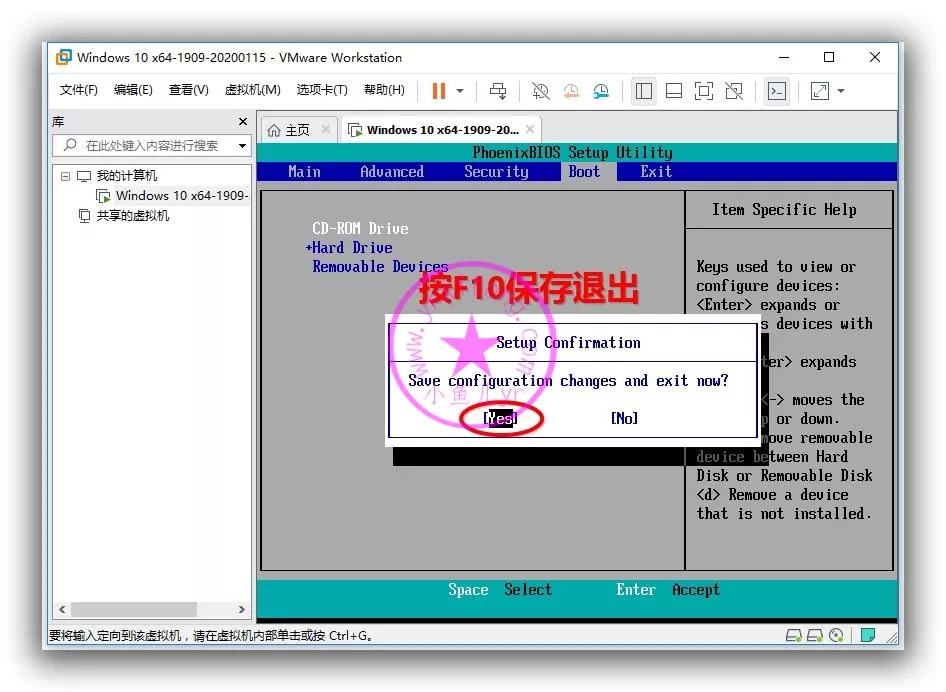Image resolution: width=946 pixels, height=692 pixels.
Task: Select 共享的虚拟机 in the library tree
Action: pyautogui.click(x=132, y=216)
